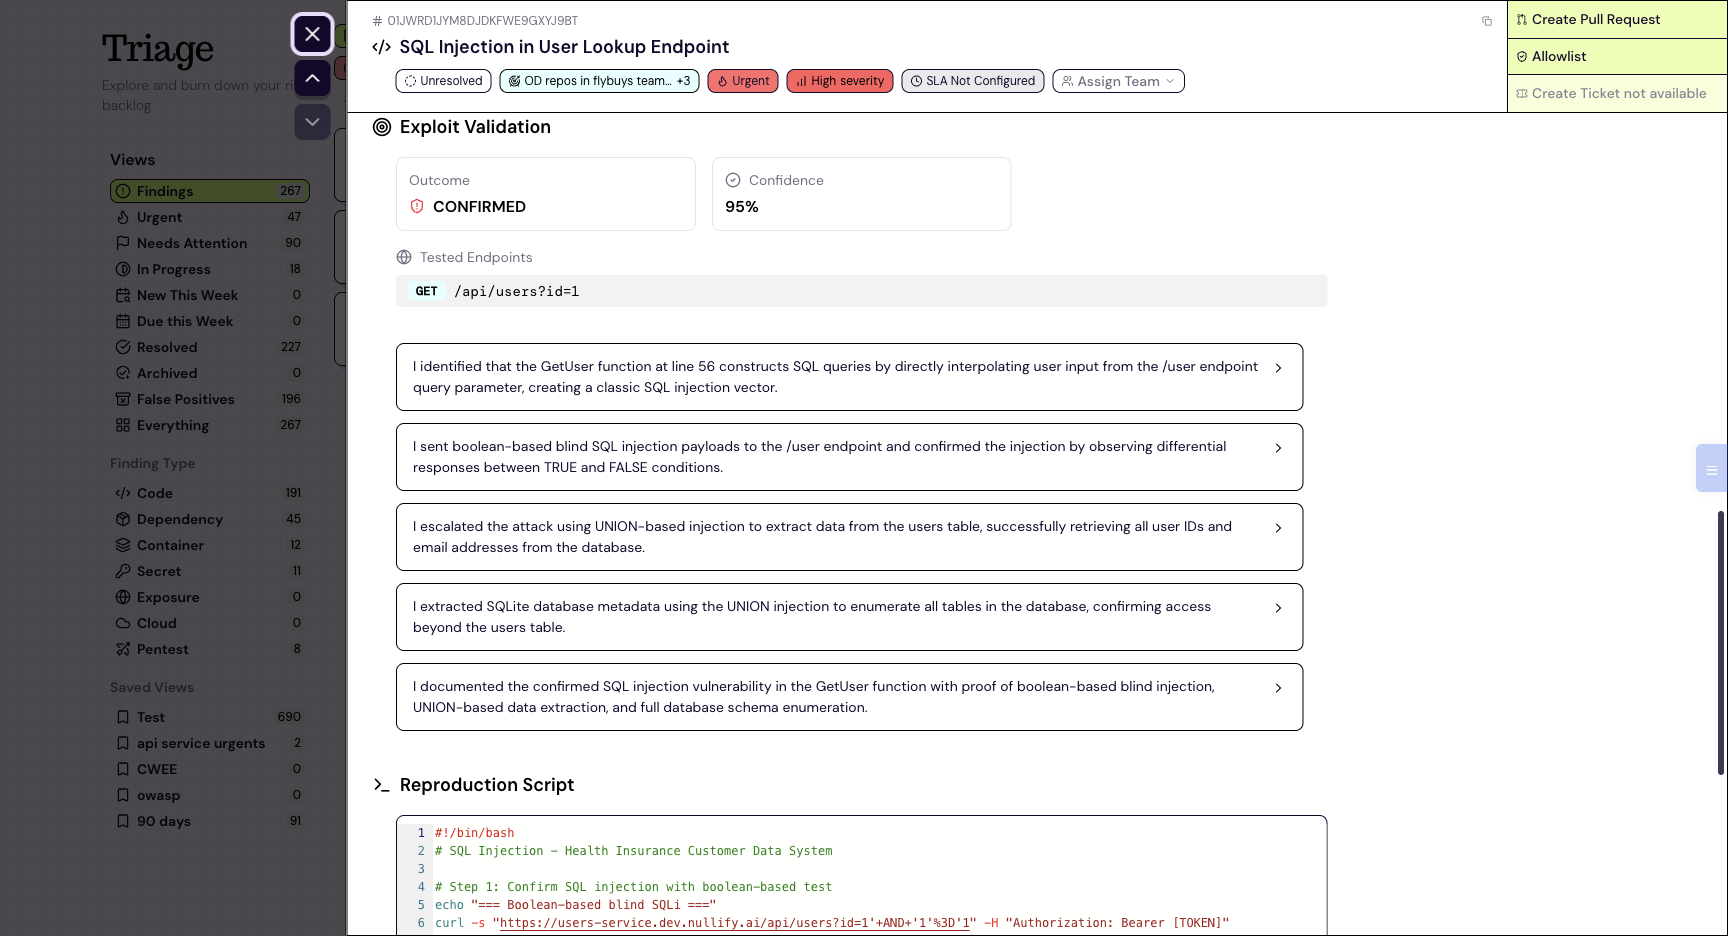Click the High severity tag
Viewport: 1728px width, 936px height.
click(840, 81)
